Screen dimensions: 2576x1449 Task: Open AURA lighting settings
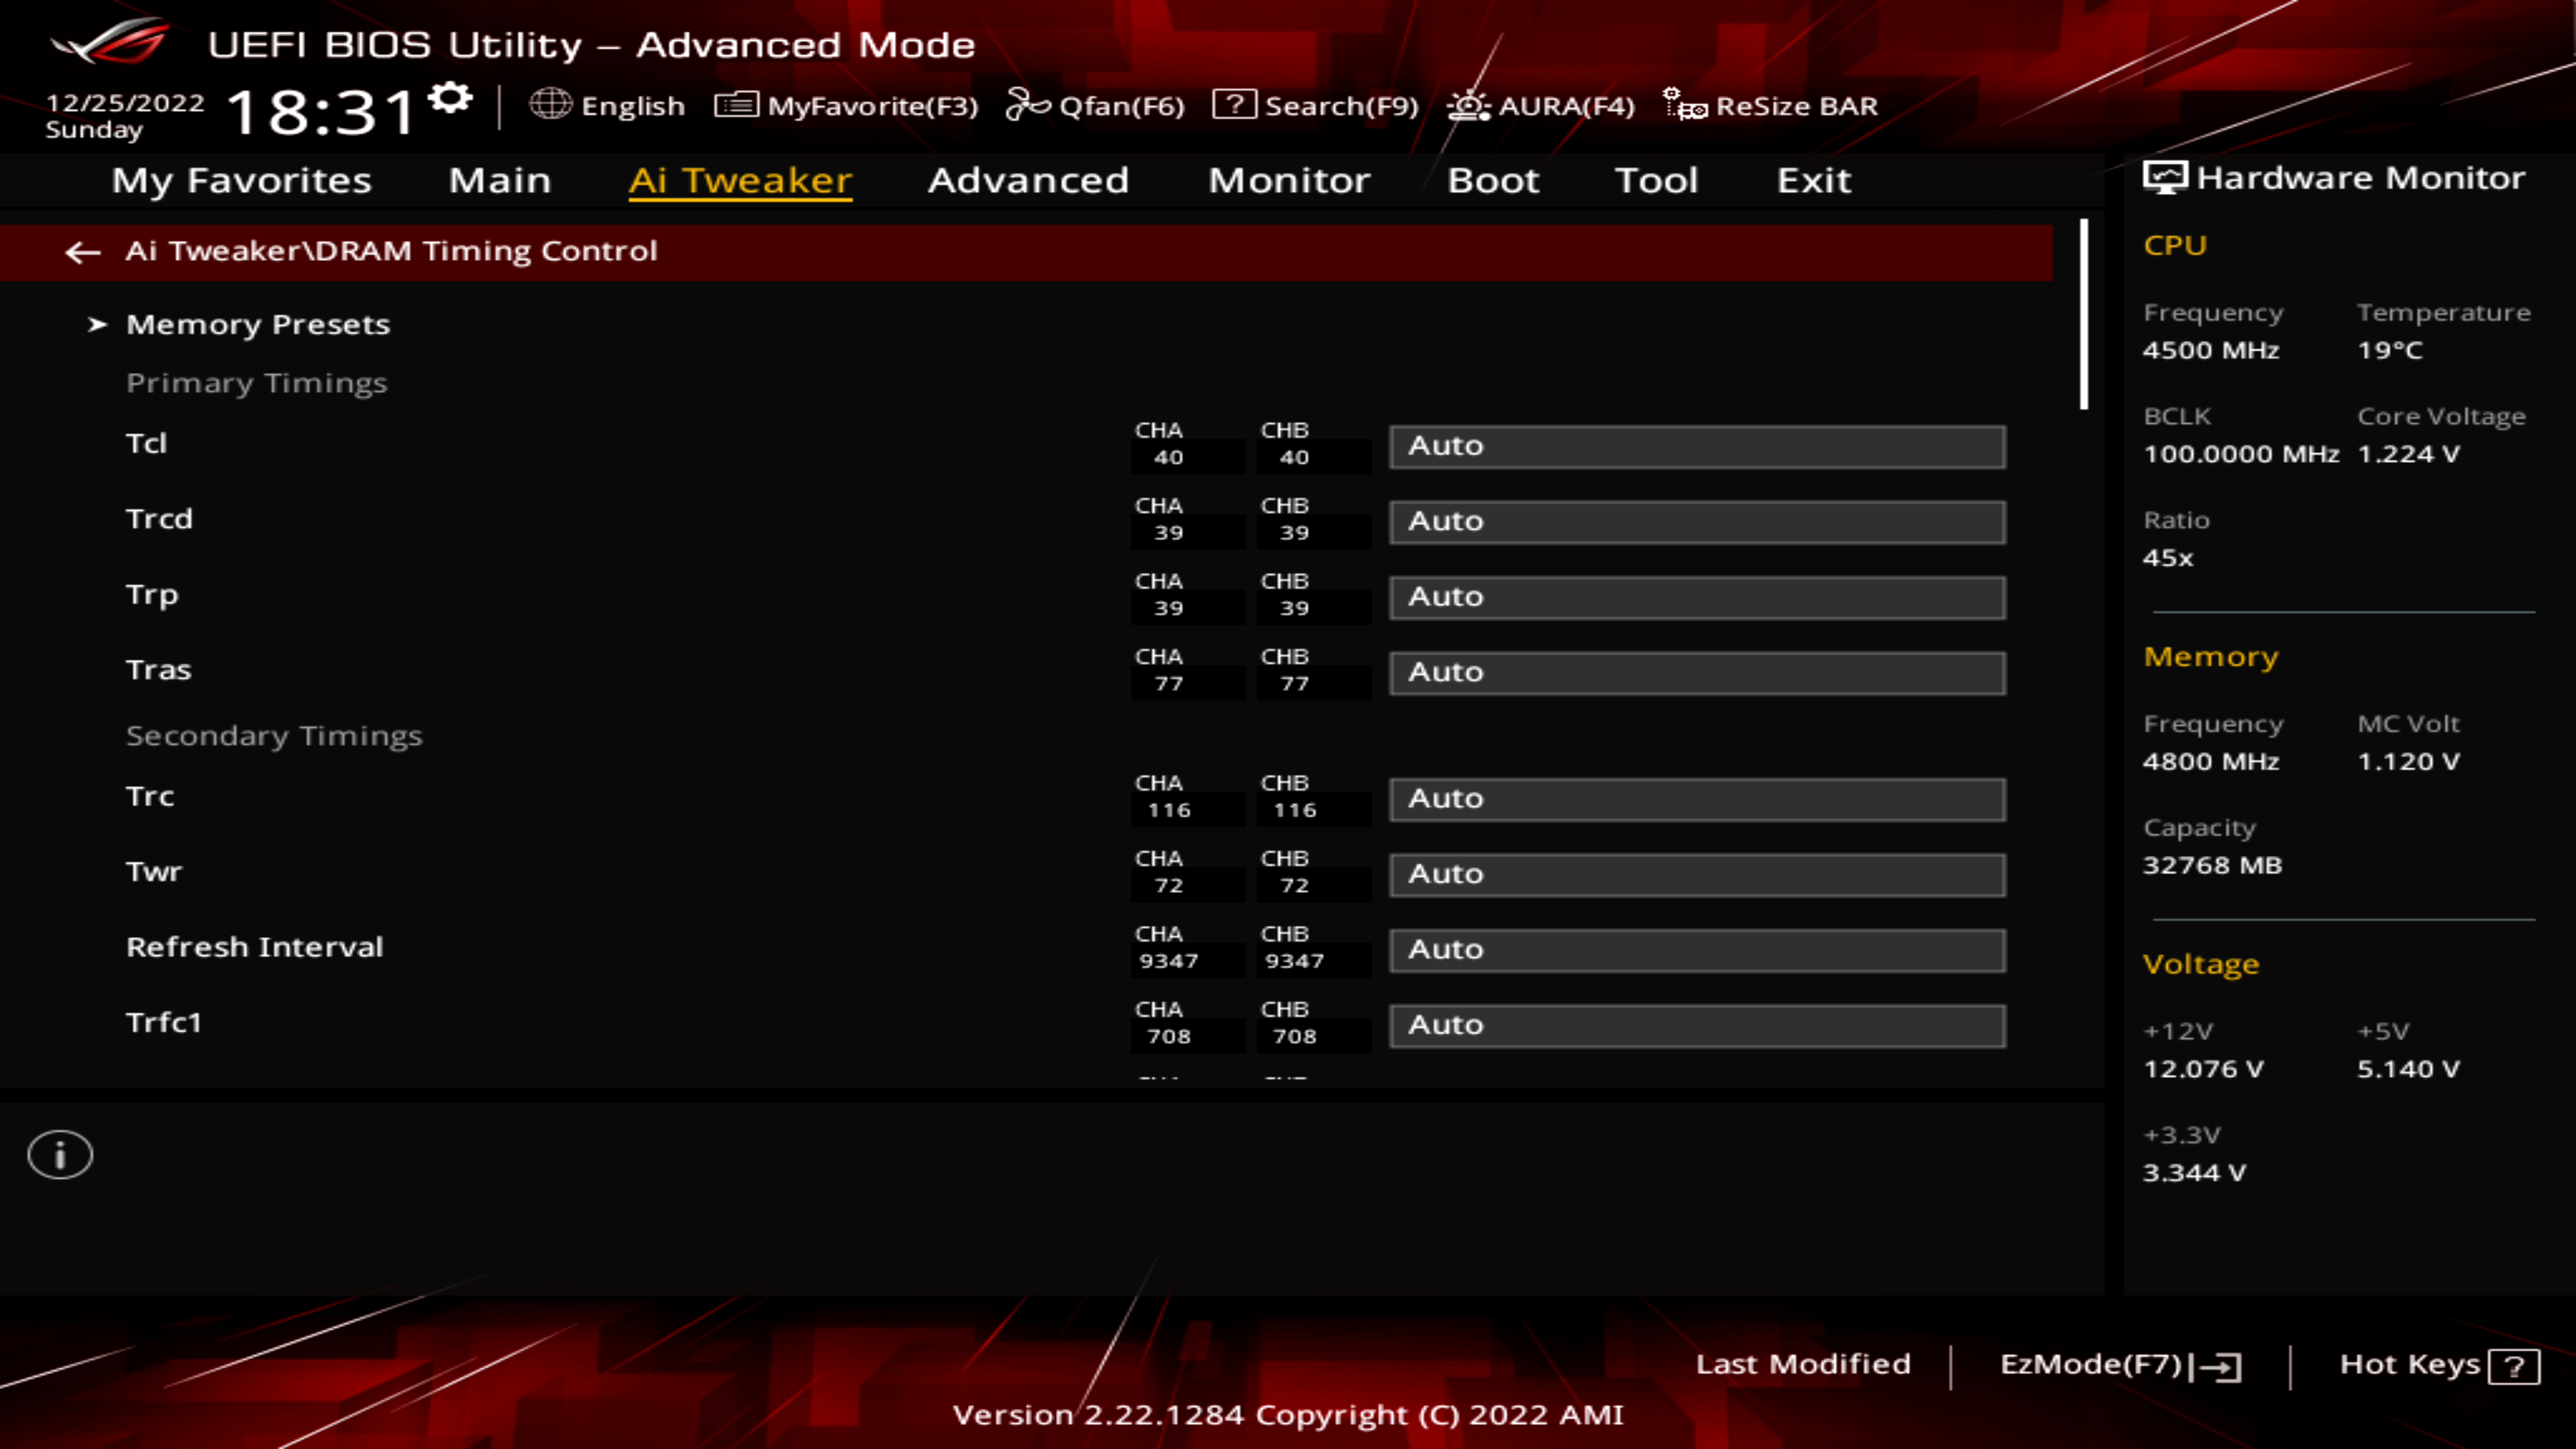(x=1541, y=106)
